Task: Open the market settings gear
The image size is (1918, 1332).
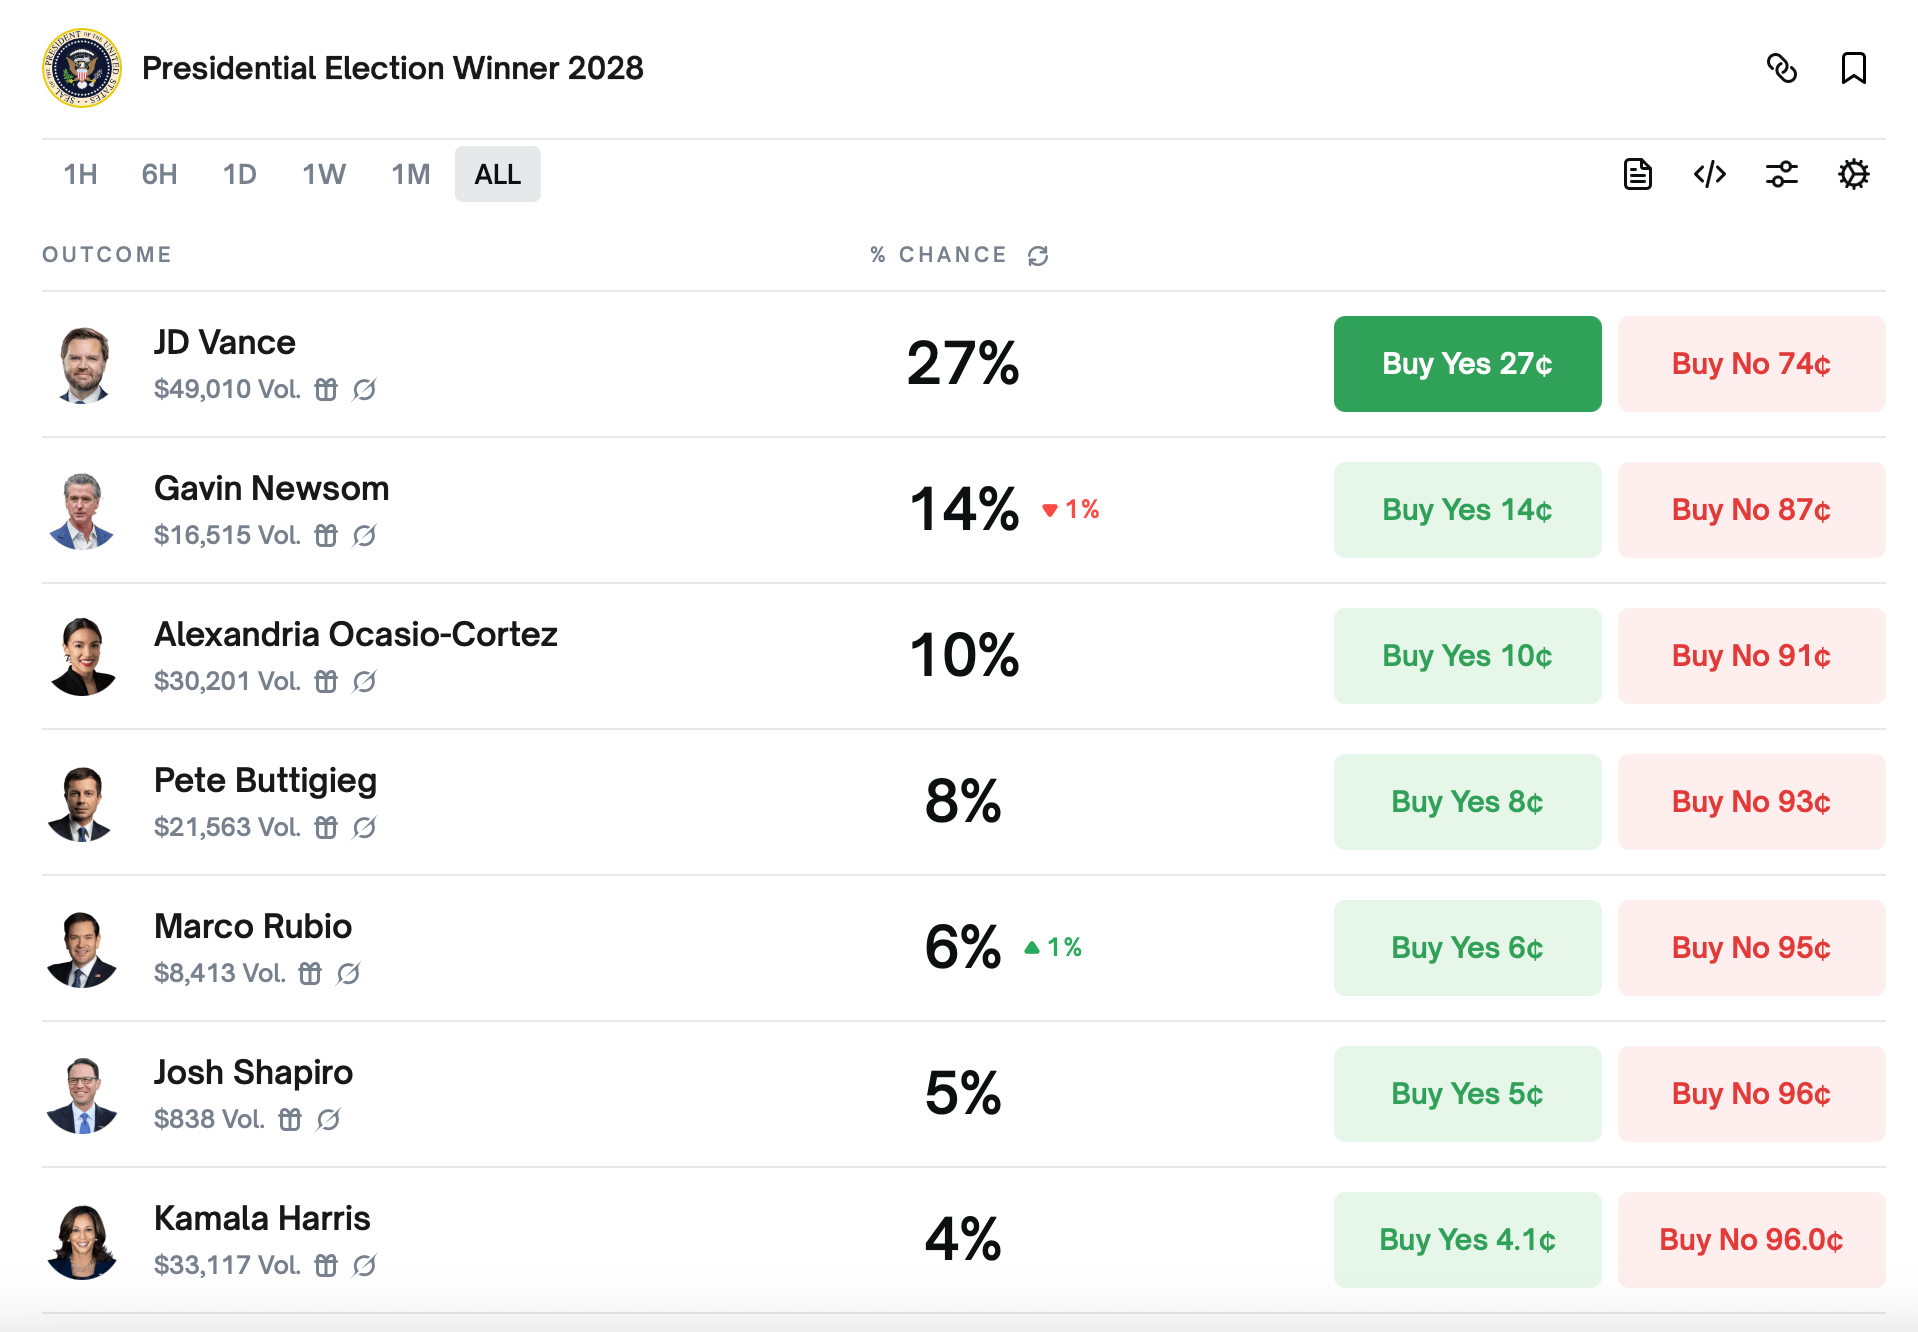Action: point(1854,173)
